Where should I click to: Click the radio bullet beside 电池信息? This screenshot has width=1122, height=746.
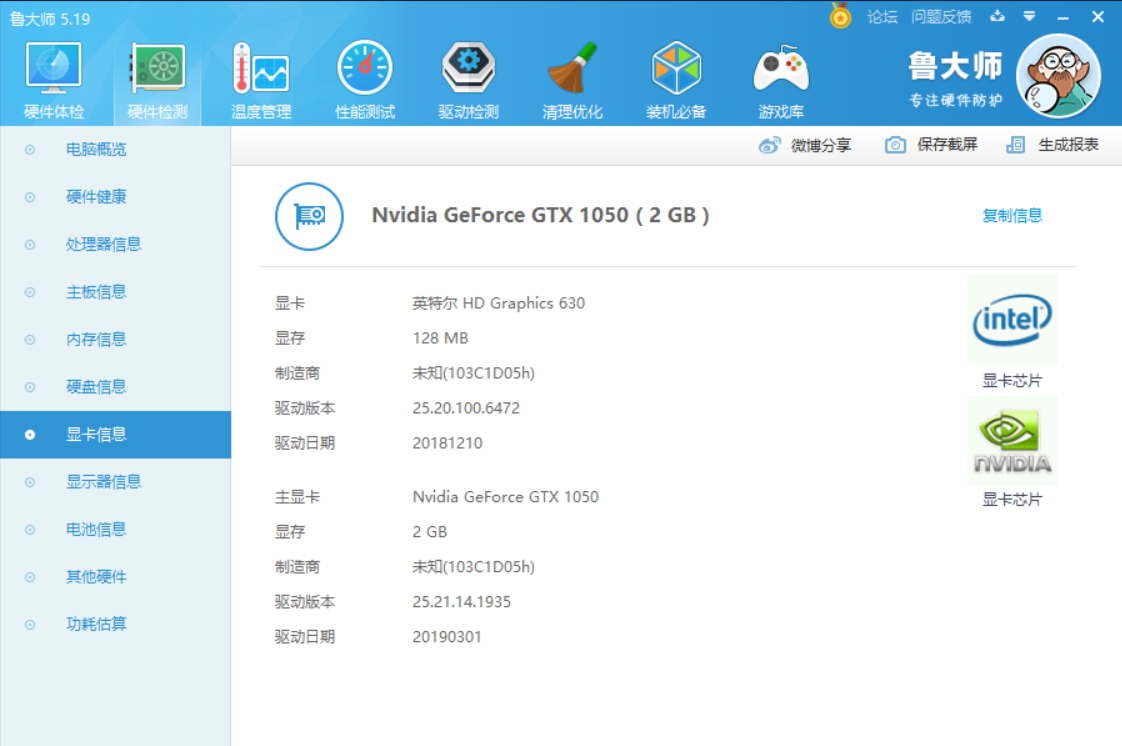tap(29, 529)
